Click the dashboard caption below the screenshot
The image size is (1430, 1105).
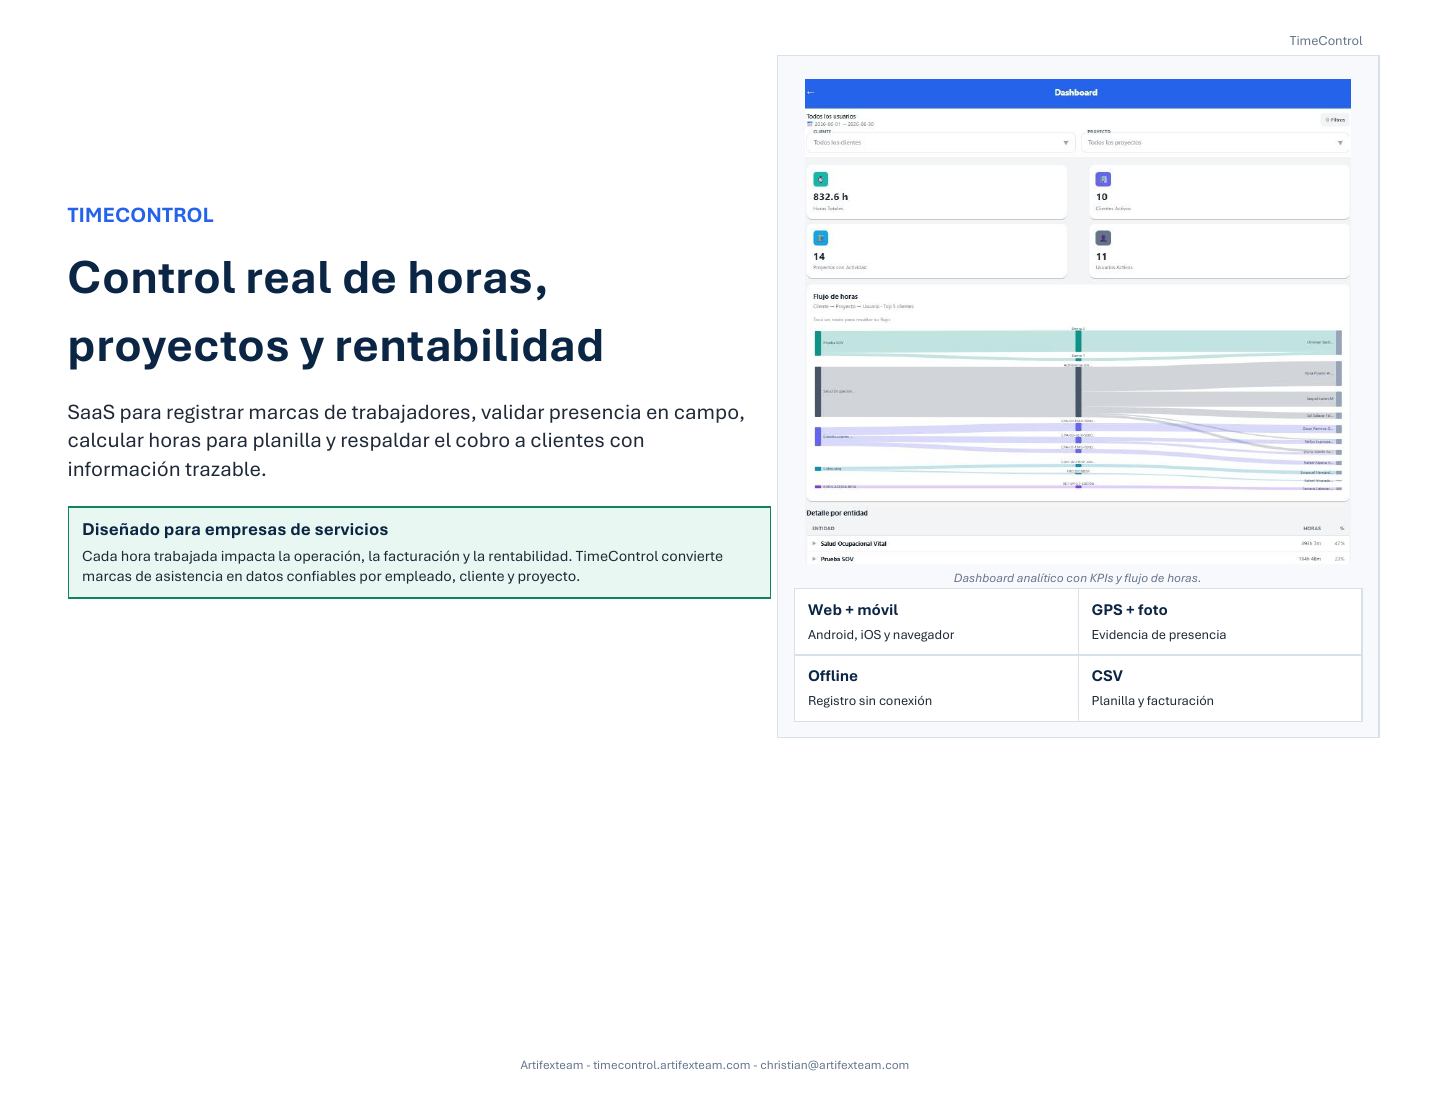[1077, 578]
